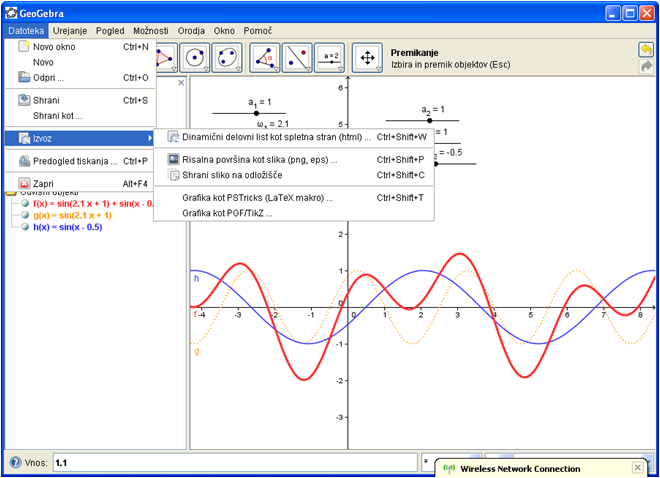Click the Wireless Network Connection signal icon
Viewport: 660px width, 478px height.
(449, 468)
